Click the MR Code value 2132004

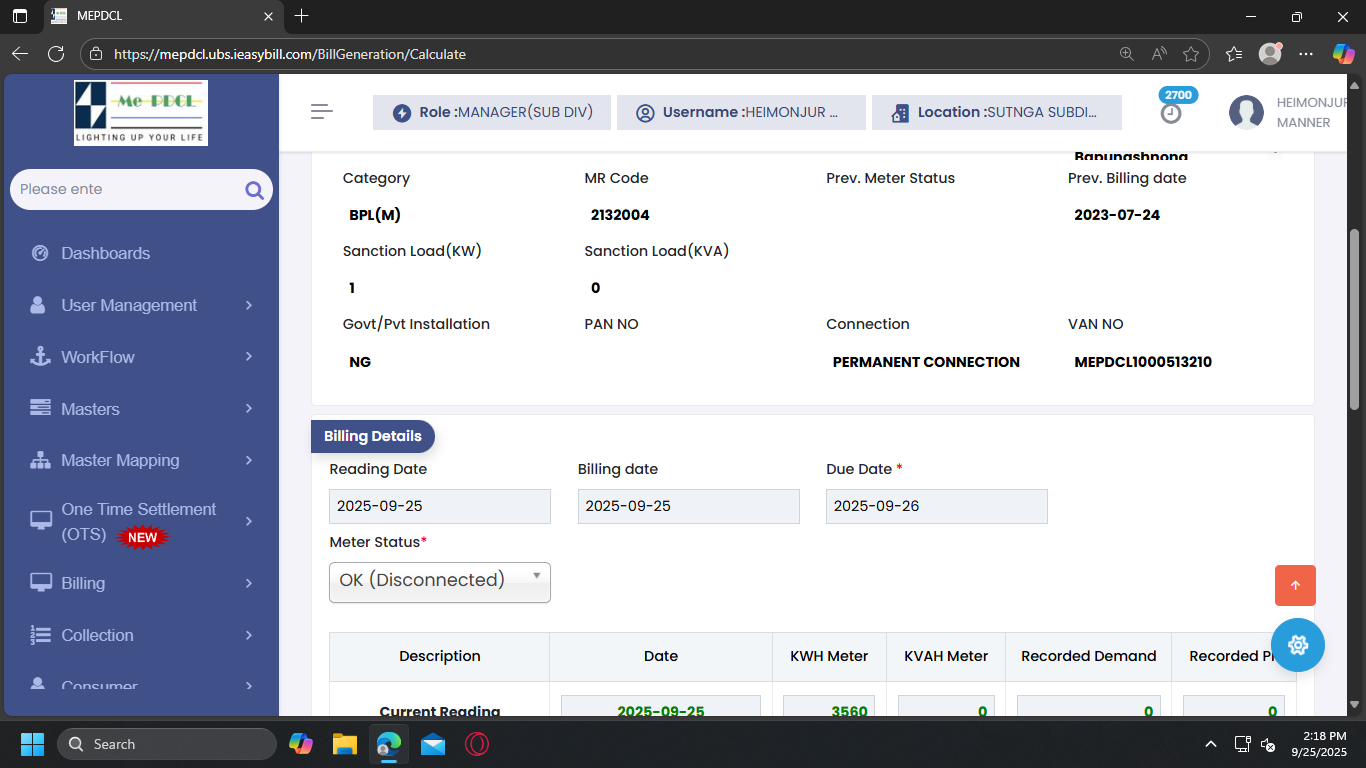pos(620,215)
